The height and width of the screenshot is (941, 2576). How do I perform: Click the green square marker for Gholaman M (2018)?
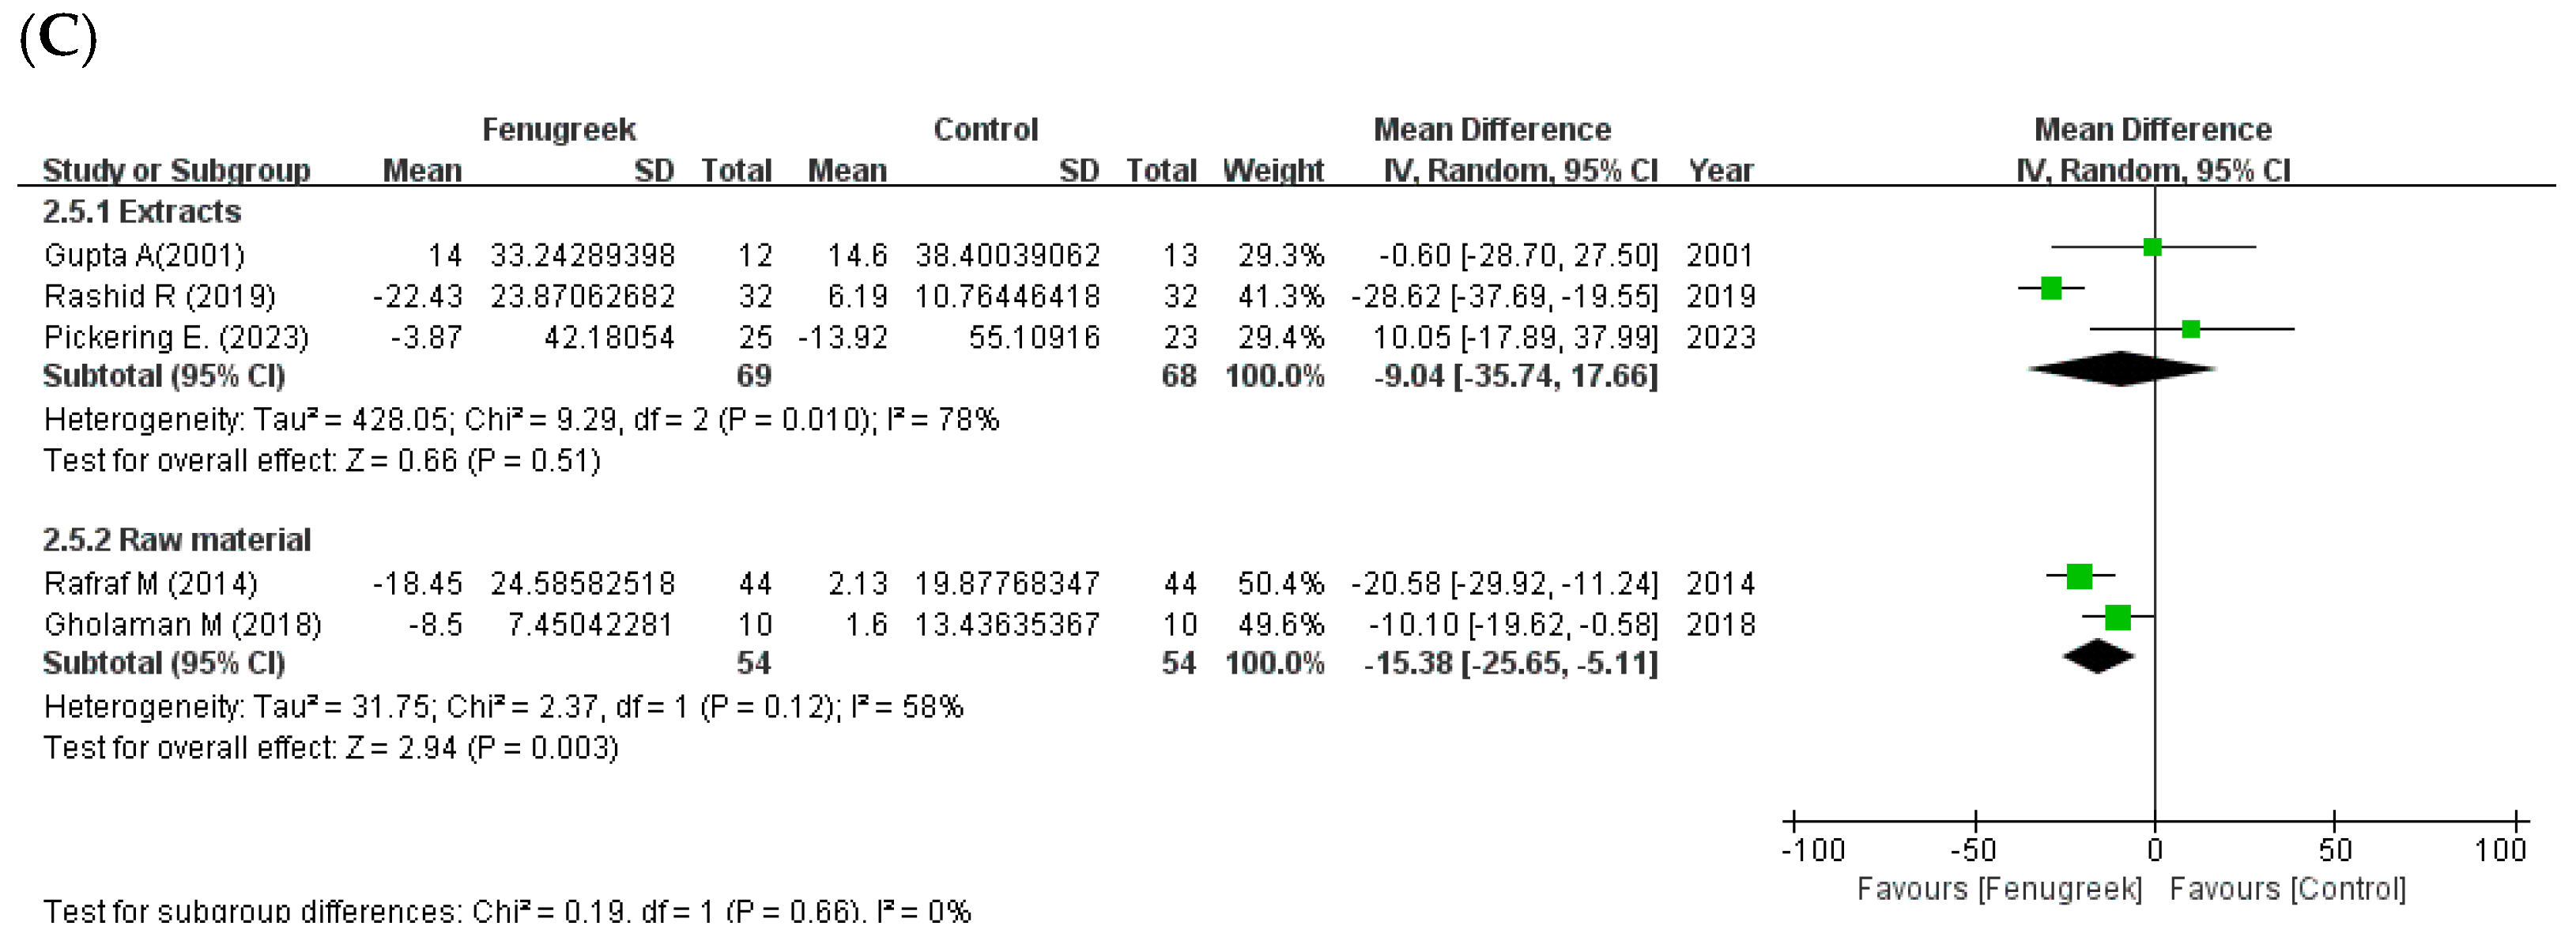click(2117, 617)
